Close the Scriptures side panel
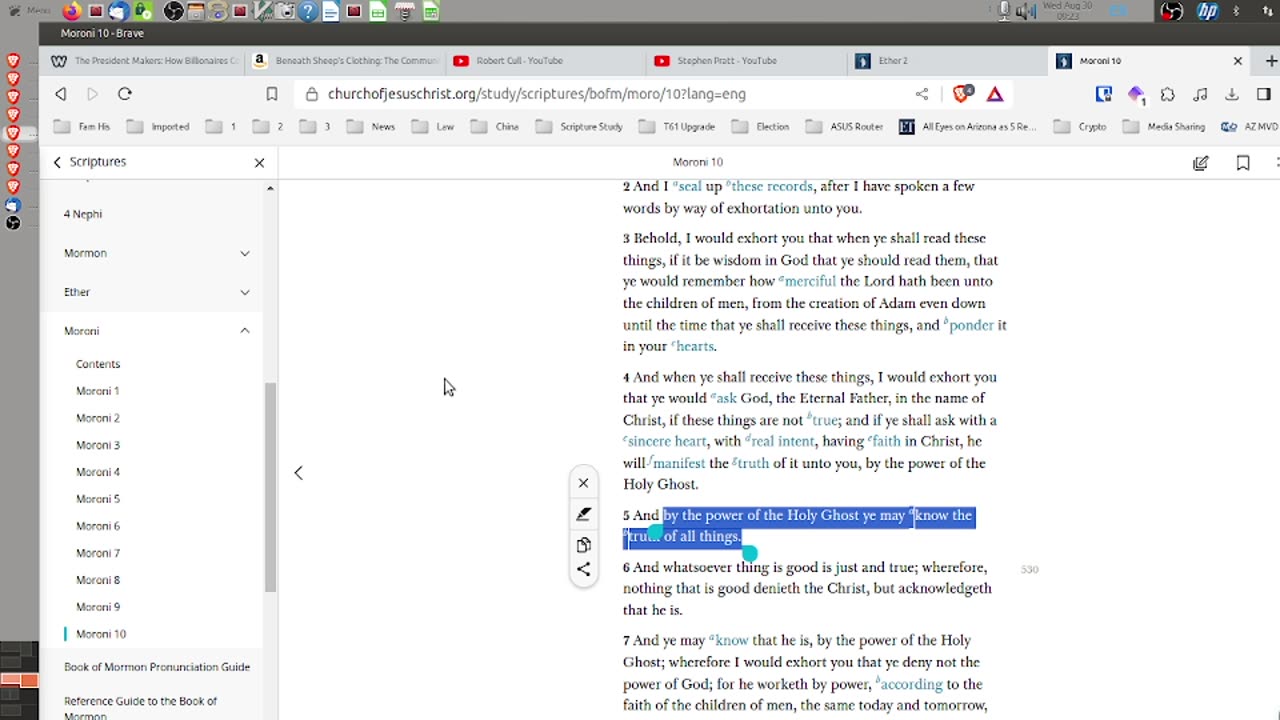Image resolution: width=1280 pixels, height=720 pixels. [x=259, y=162]
